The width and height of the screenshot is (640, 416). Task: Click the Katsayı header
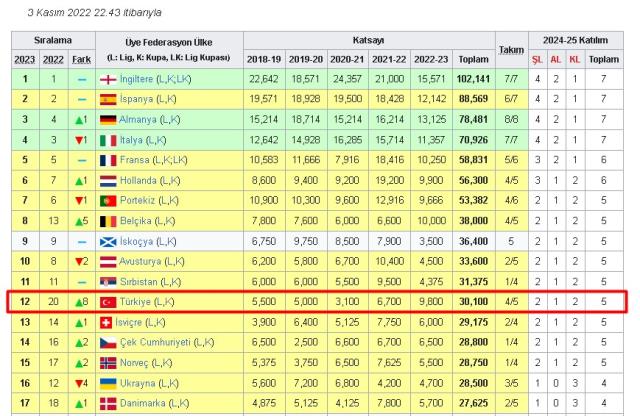coord(369,40)
